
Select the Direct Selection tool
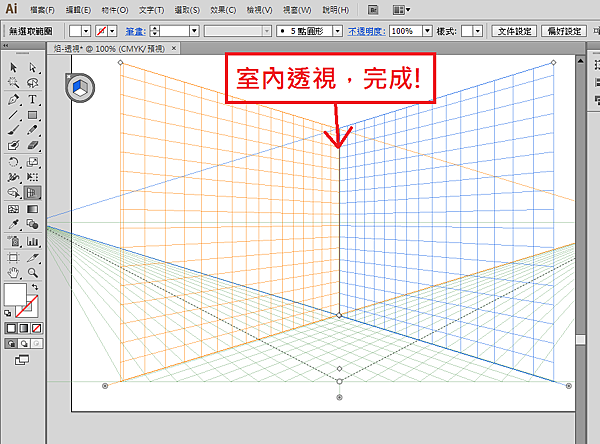33,67
